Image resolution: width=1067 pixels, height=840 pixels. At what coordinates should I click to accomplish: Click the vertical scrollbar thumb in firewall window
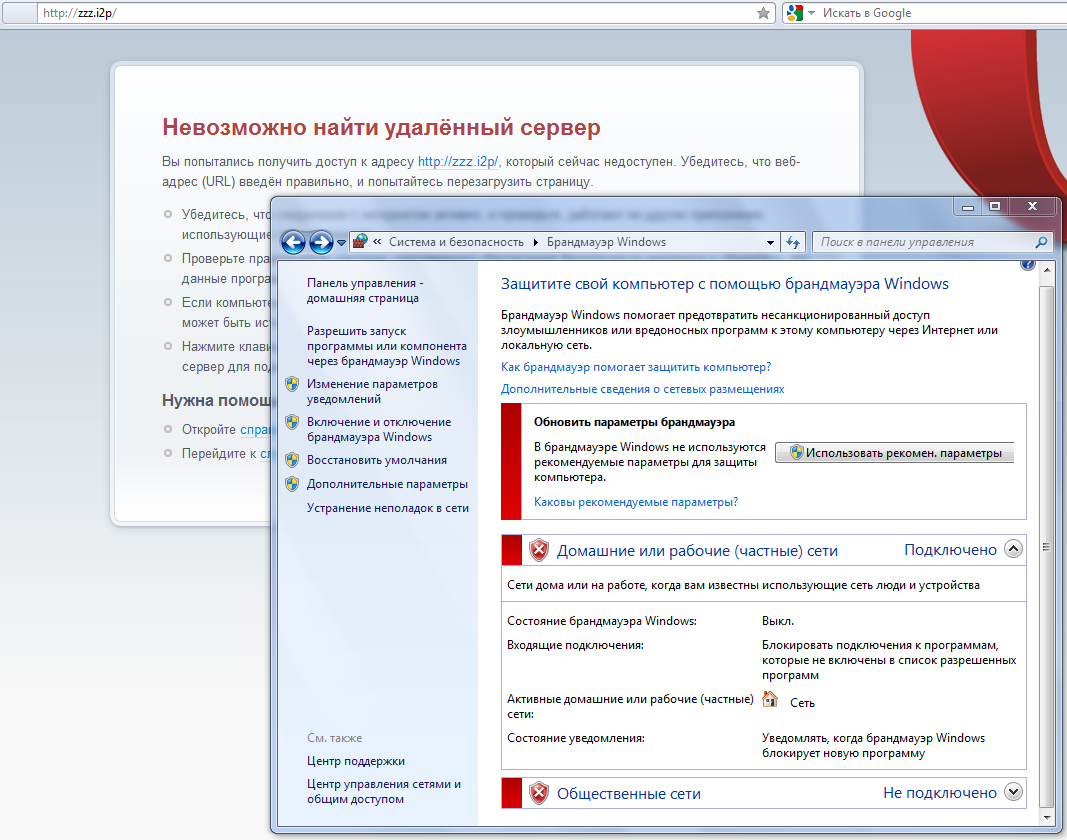[1047, 547]
